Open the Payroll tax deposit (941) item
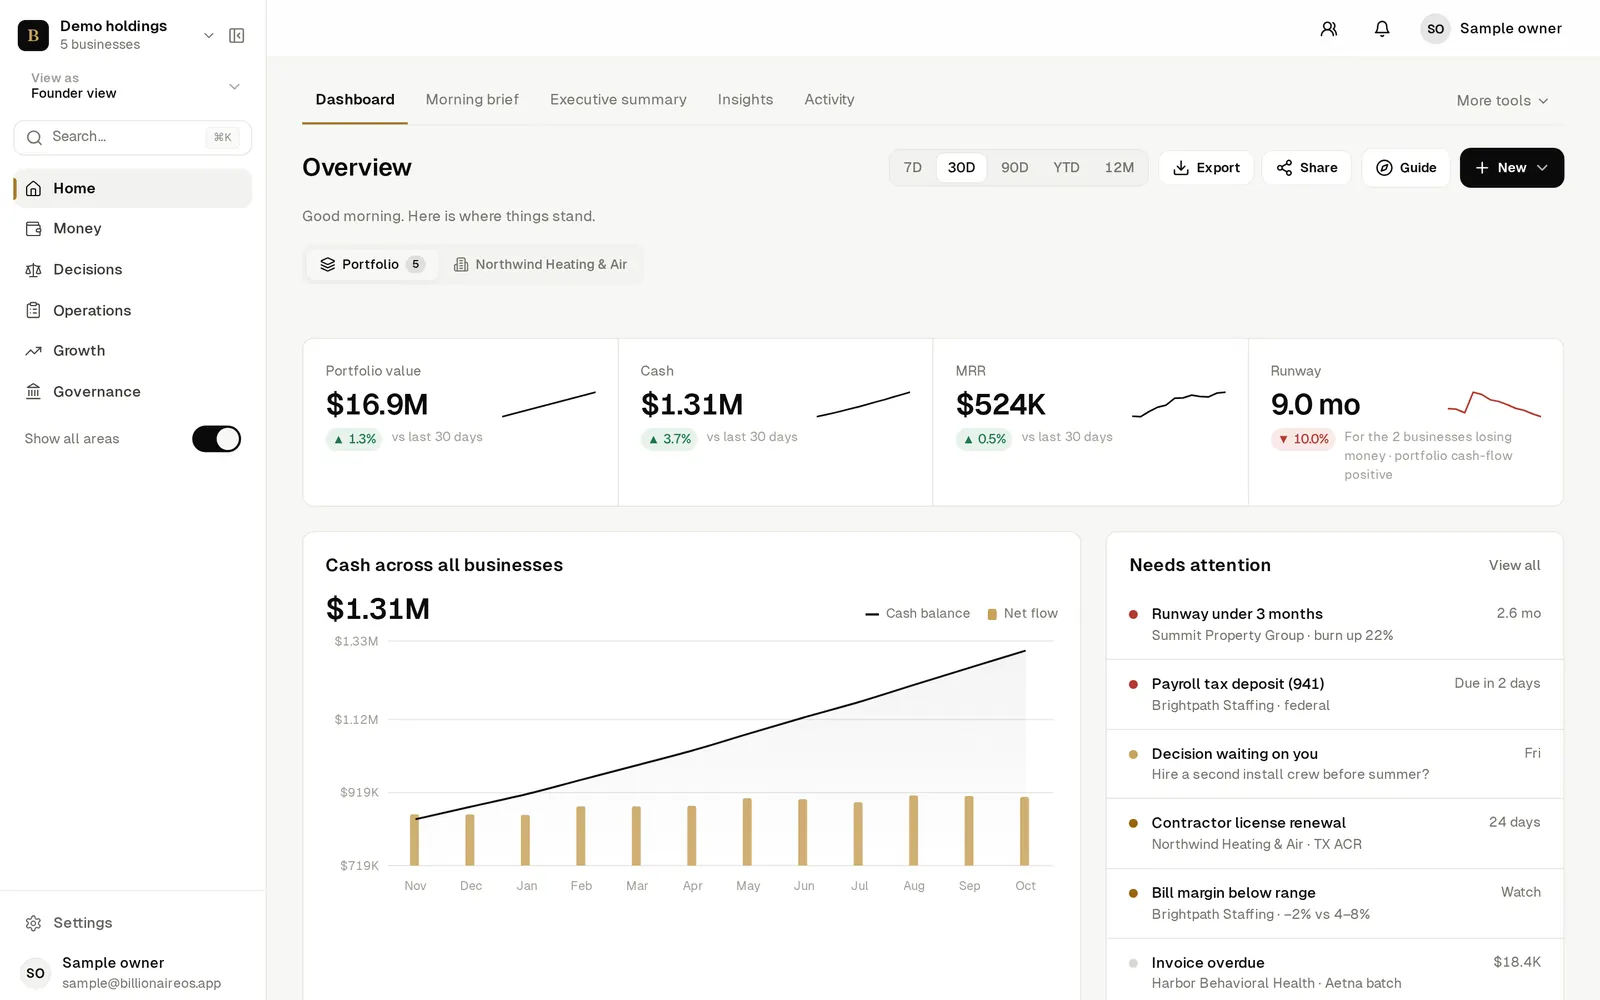Viewport: 1600px width, 1000px height. pos(1335,695)
